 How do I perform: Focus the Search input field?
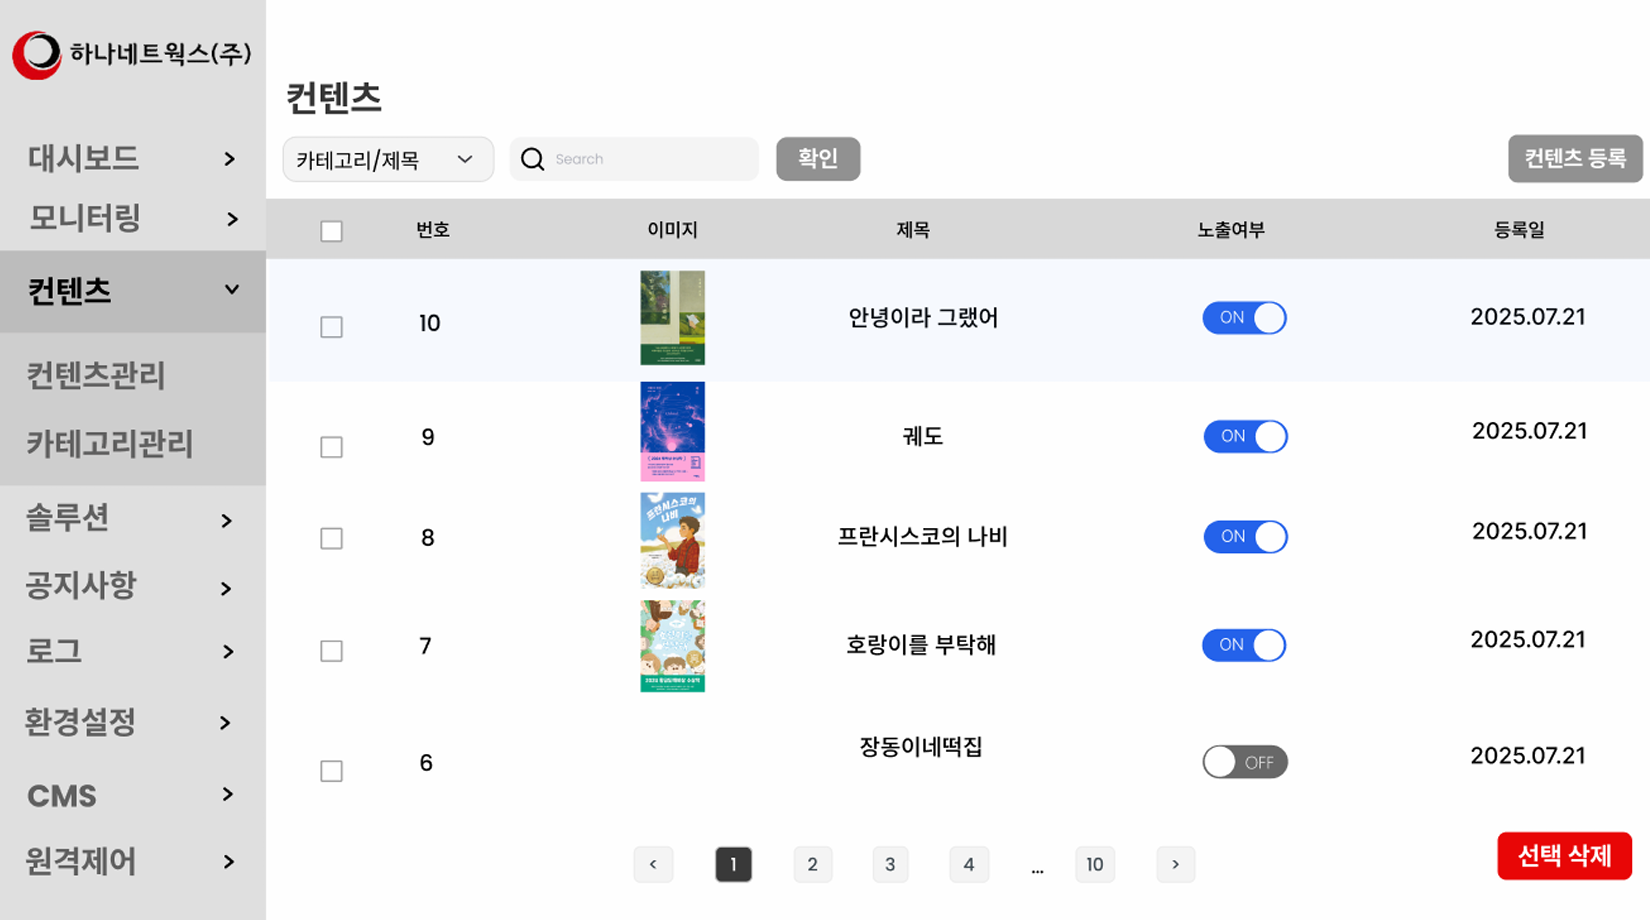coord(650,159)
